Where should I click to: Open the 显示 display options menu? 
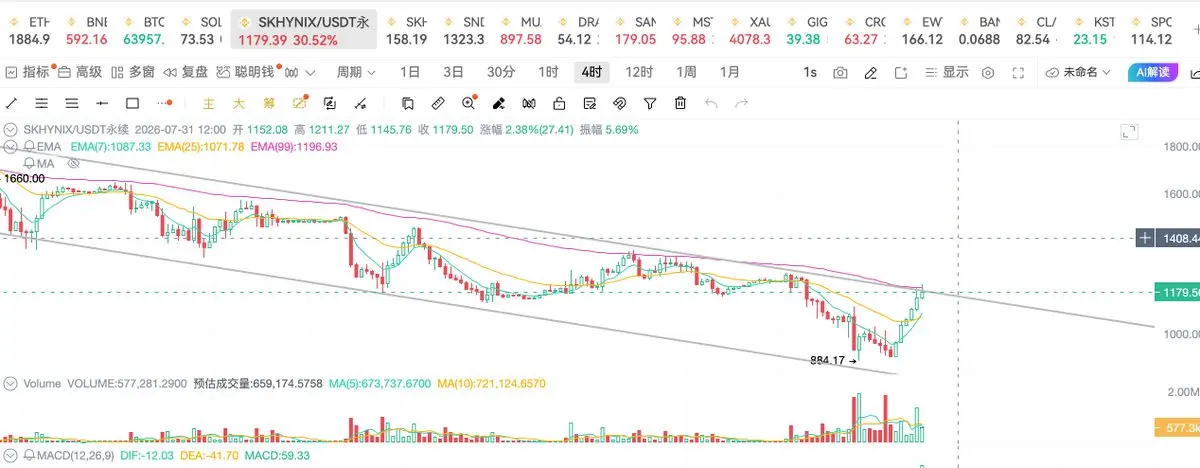point(946,72)
